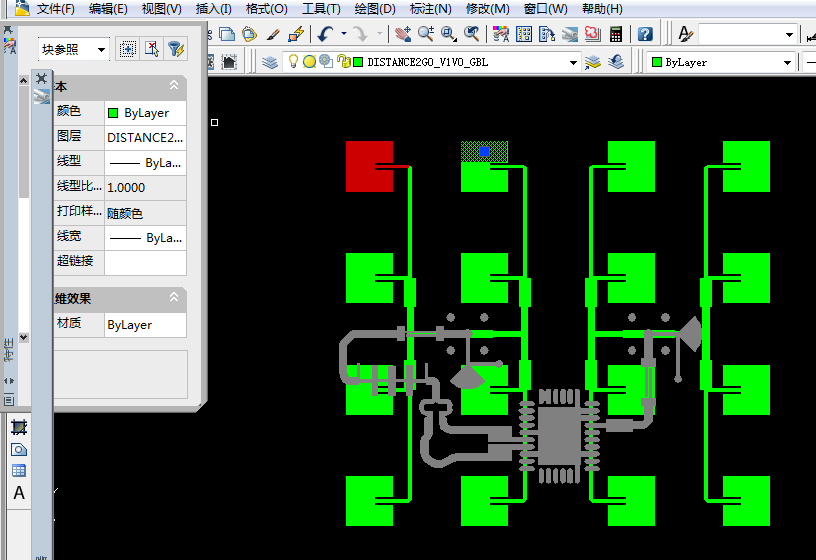Click the 线型 ByLa... value field
The width and height of the screenshot is (816, 560).
(145, 163)
